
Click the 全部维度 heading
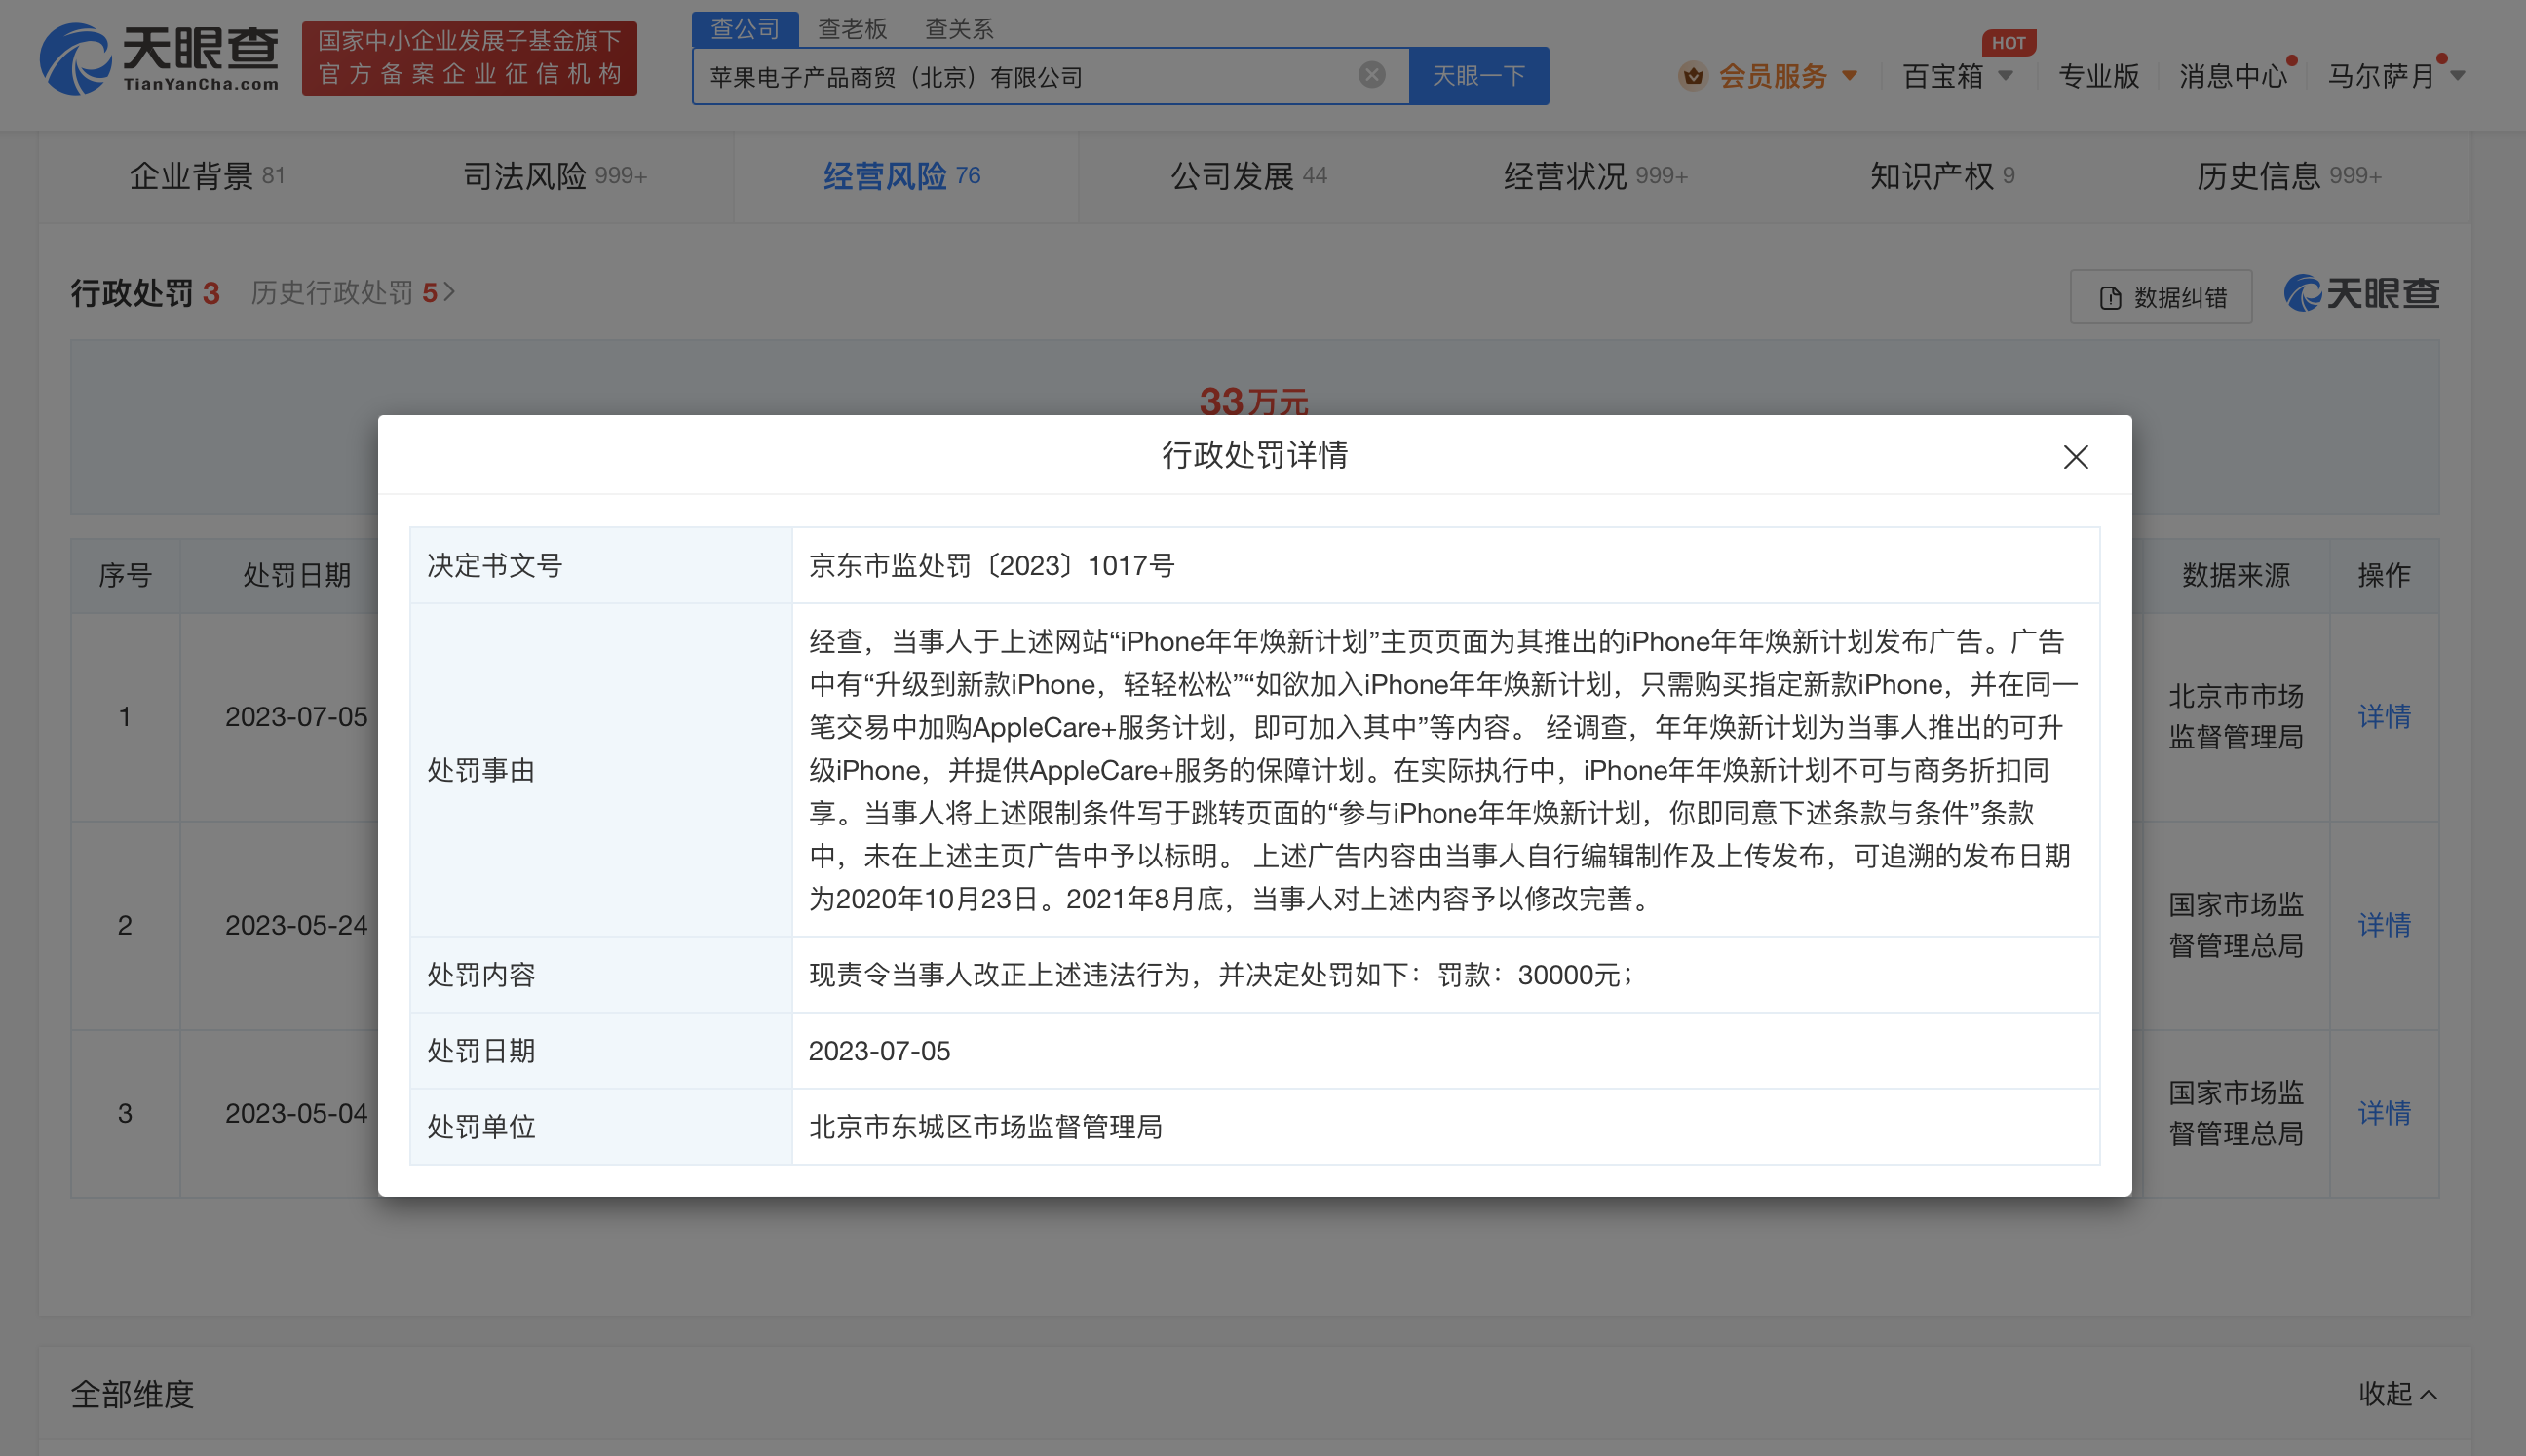coord(132,1394)
